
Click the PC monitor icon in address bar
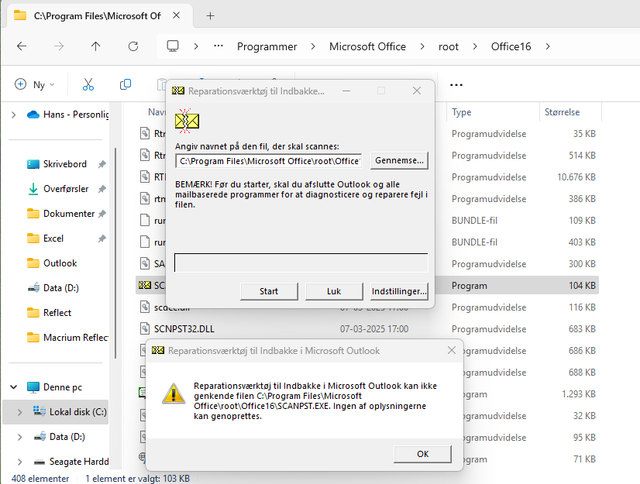click(173, 46)
